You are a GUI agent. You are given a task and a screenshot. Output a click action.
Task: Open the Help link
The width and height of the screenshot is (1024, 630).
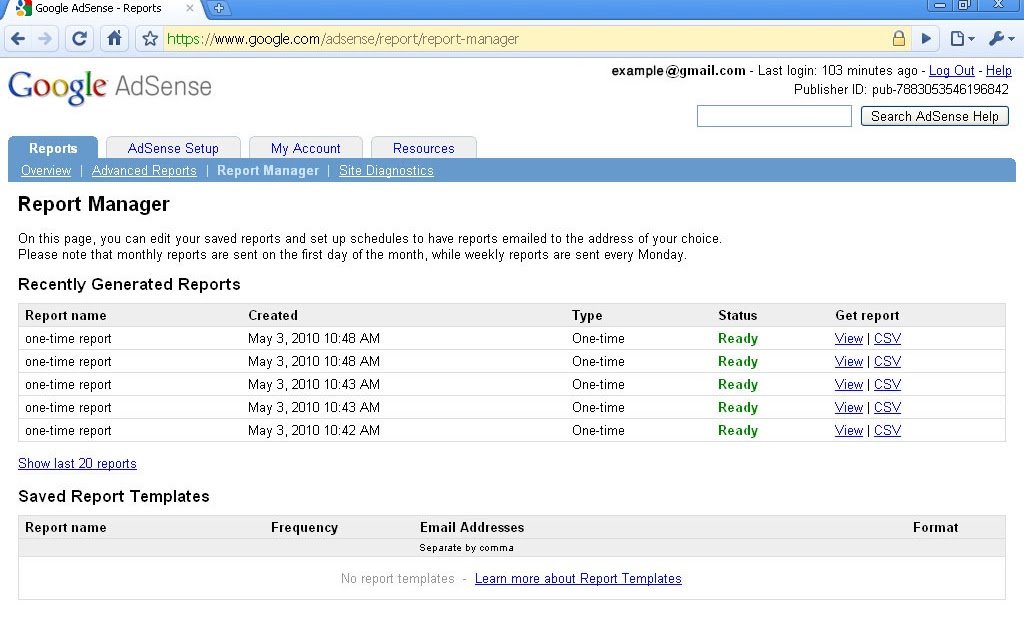coord(999,71)
